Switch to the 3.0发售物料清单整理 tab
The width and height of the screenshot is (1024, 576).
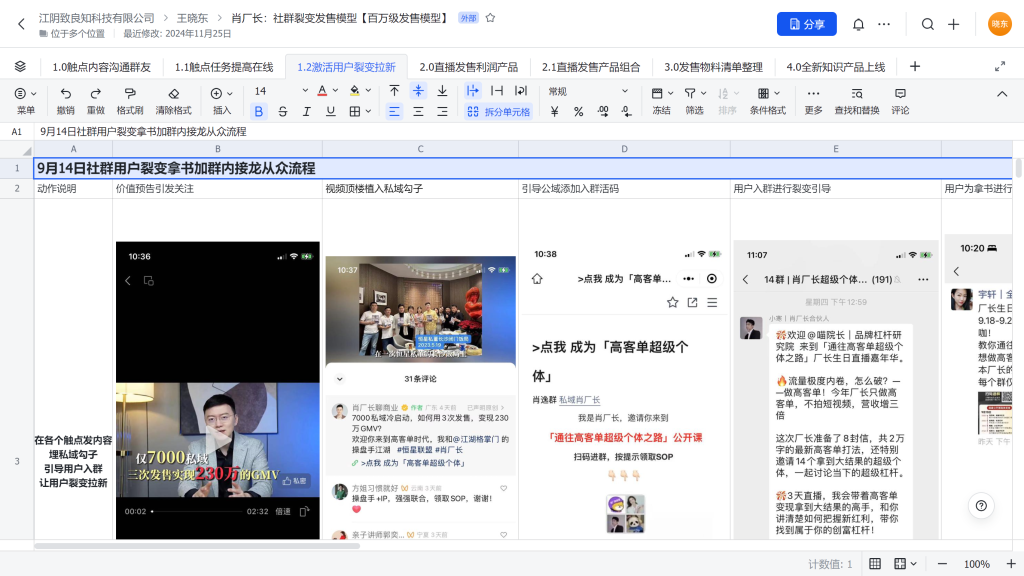(x=713, y=67)
